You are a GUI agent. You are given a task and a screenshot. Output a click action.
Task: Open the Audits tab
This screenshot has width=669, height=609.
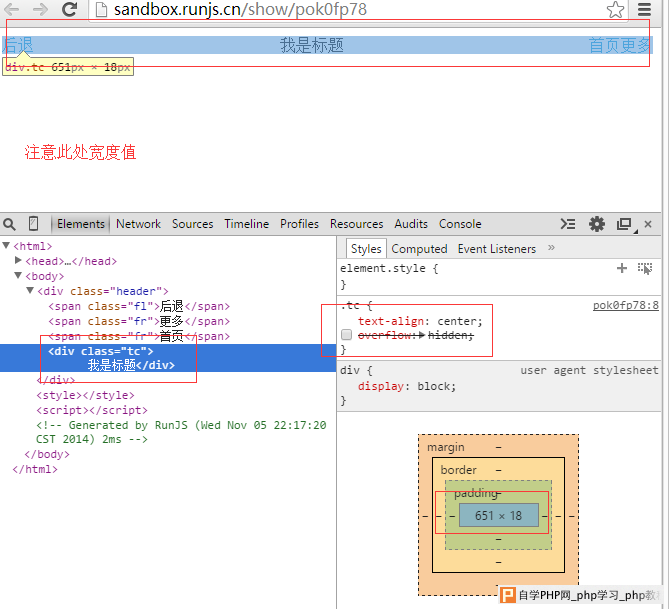(411, 224)
